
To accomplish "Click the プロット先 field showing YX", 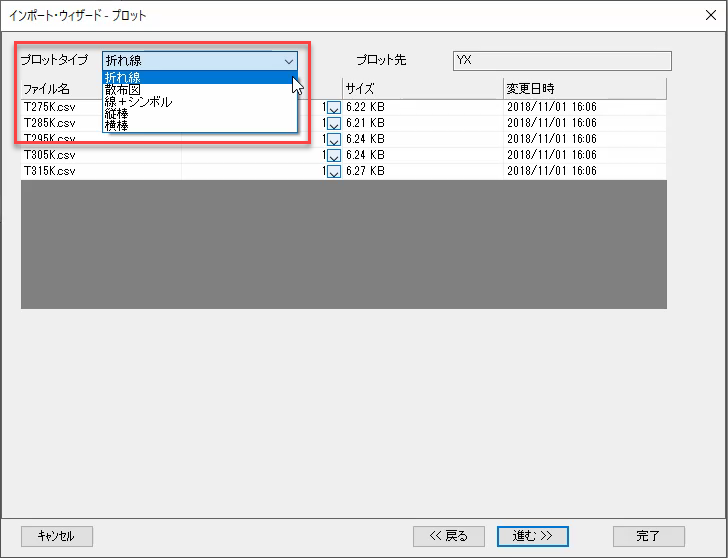I will (x=562, y=61).
